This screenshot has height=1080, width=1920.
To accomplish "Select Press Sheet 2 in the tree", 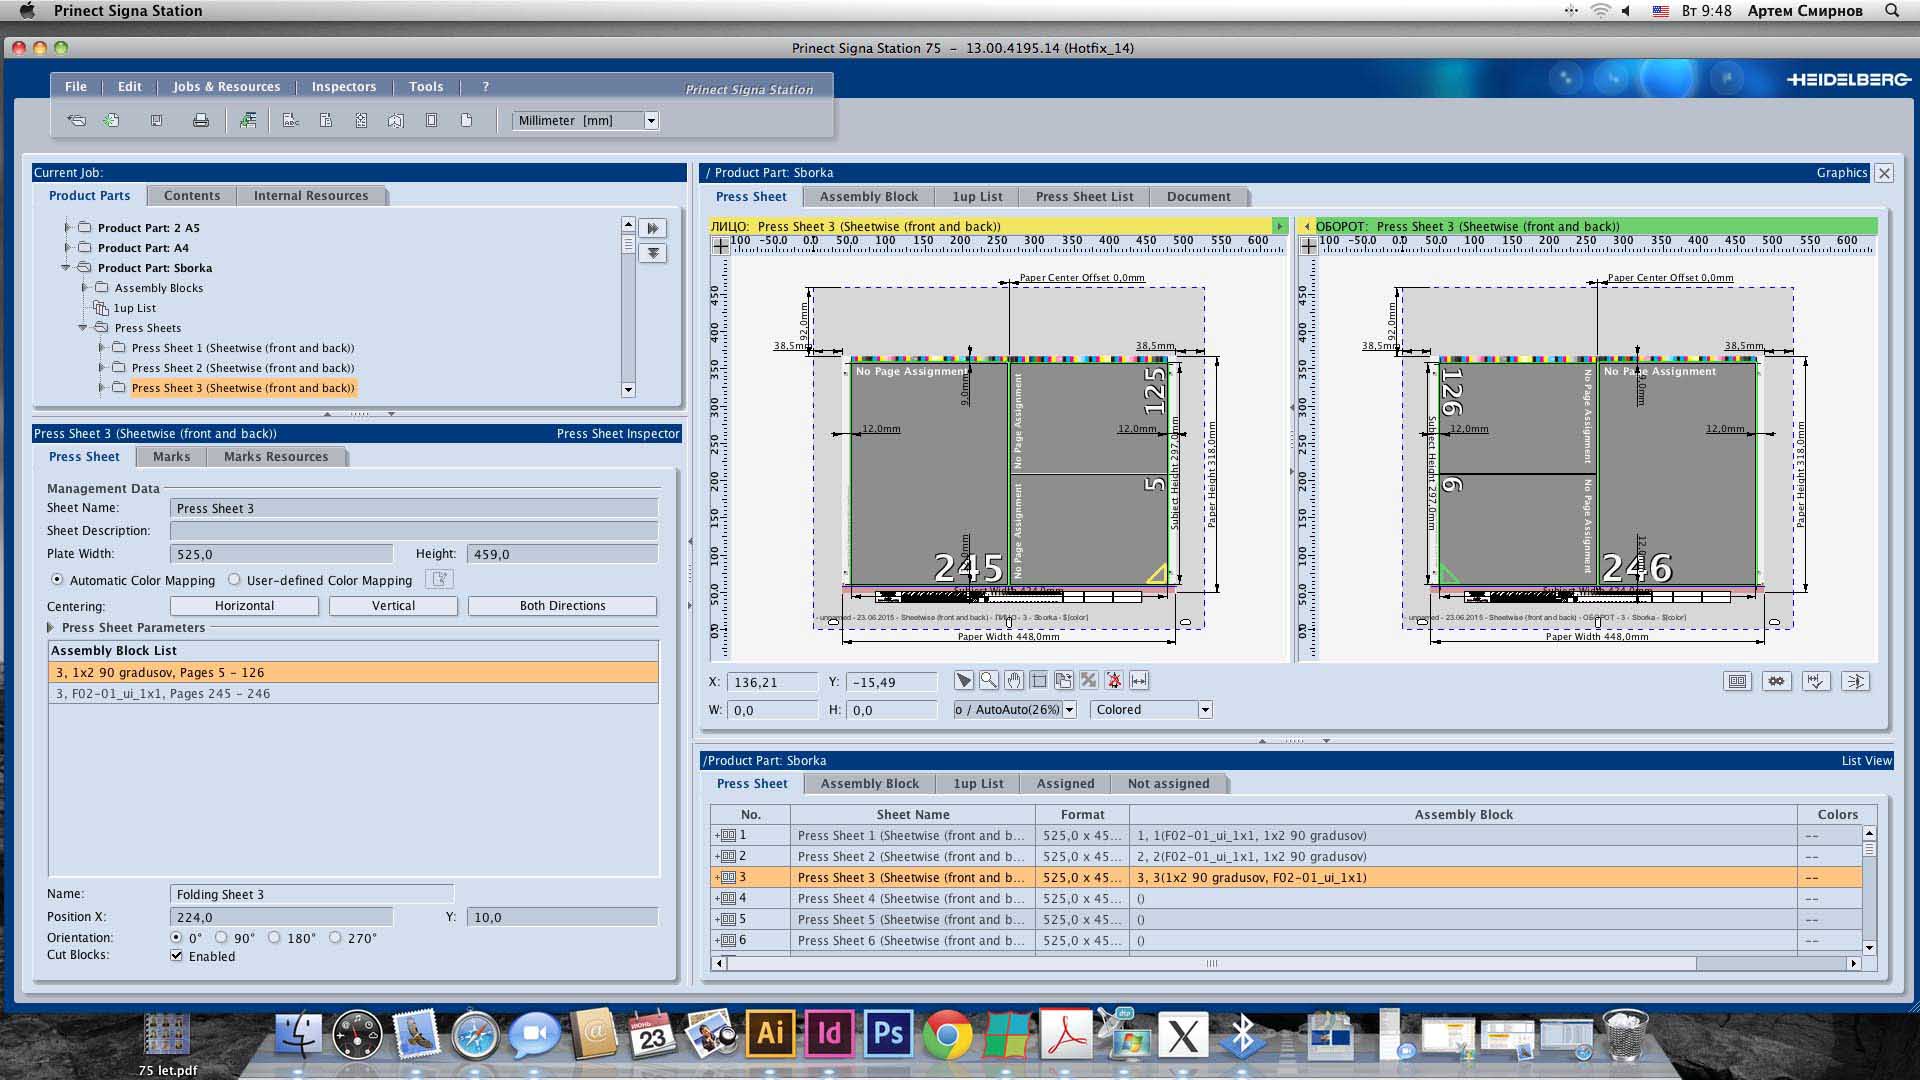I will (x=242, y=367).
